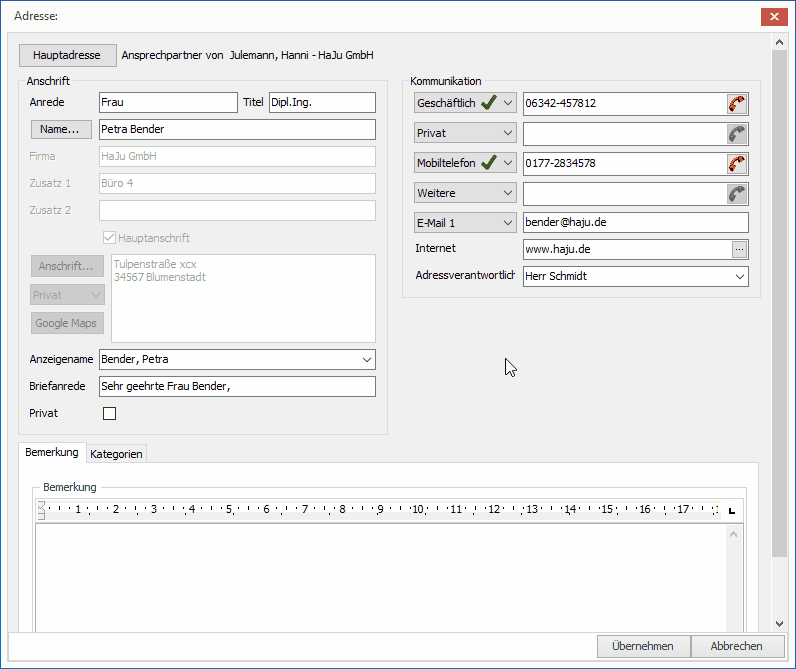Viewport: 796px width, 669px height.
Task: Click the Internet field www.haju.de
Action: [627, 249]
